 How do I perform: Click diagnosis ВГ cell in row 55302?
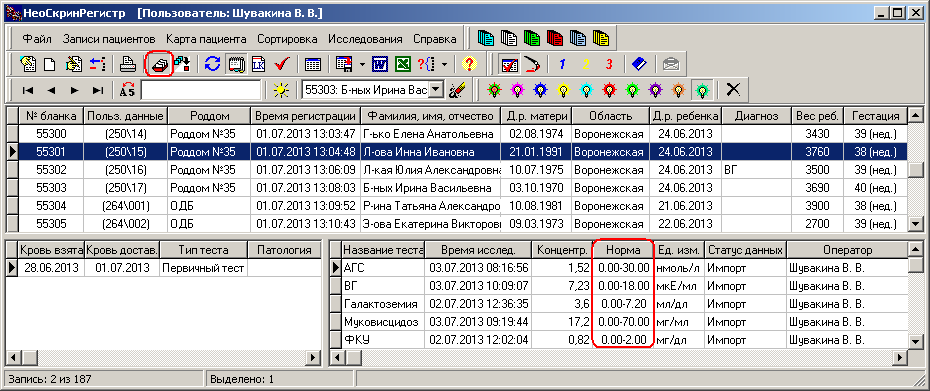click(756, 170)
